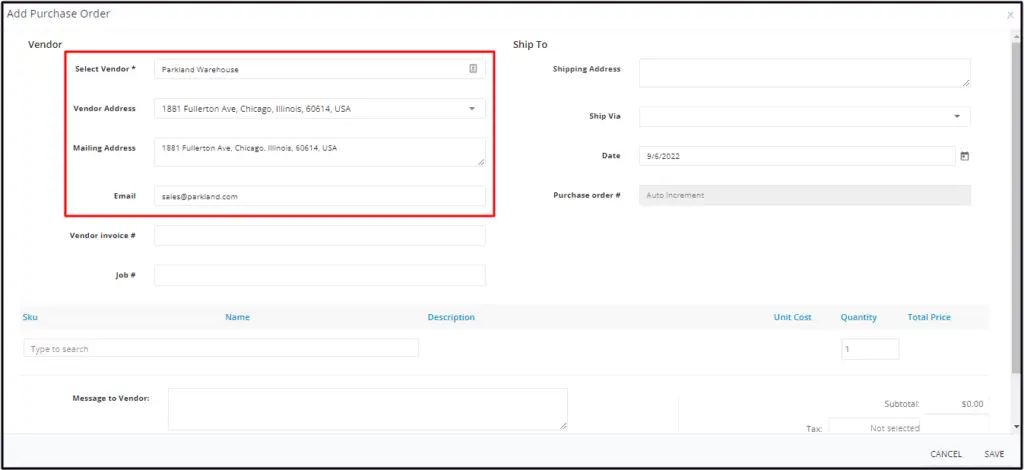Close the Add Purchase Order dialog
The width and height of the screenshot is (1024, 470).
click(x=1010, y=14)
